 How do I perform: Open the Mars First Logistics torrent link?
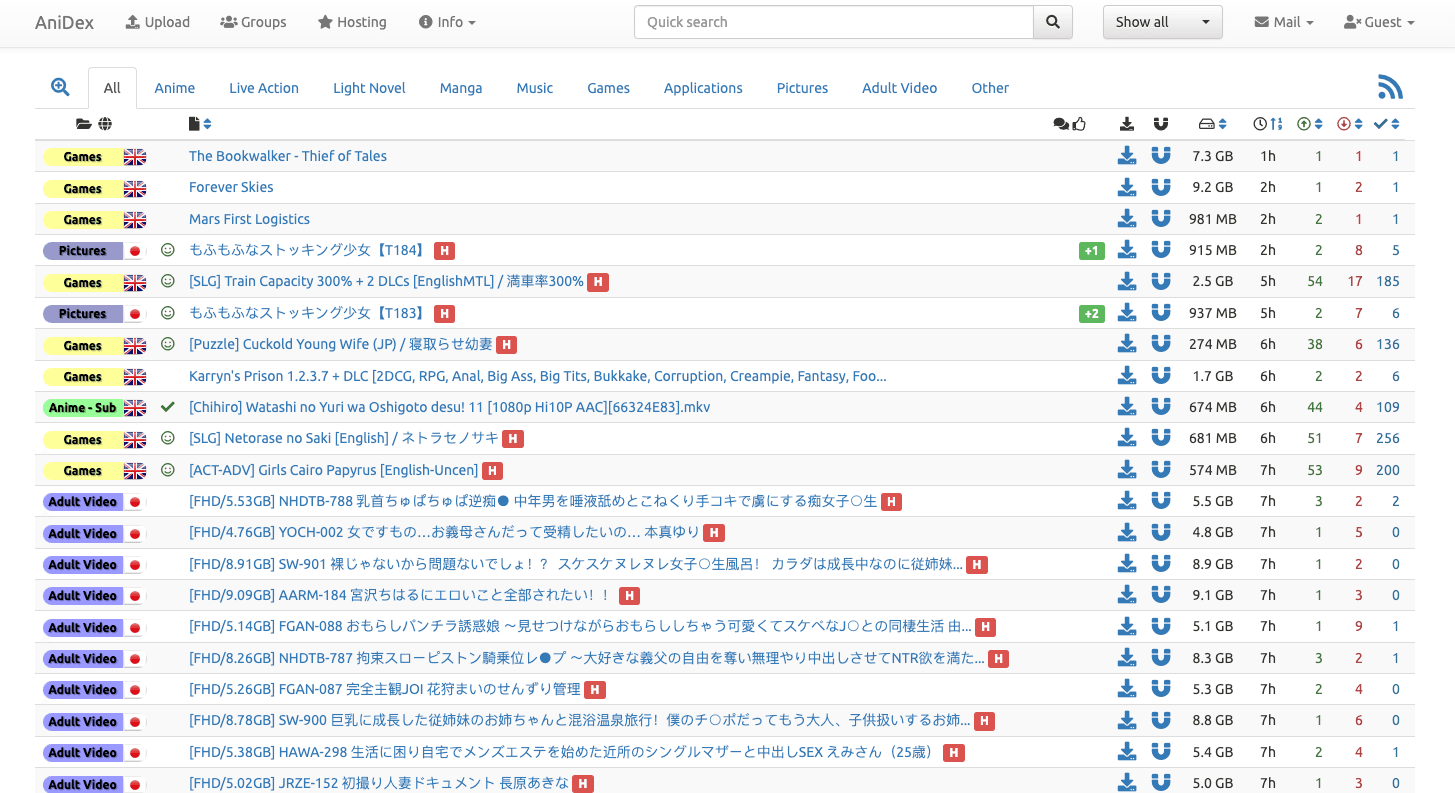(x=249, y=219)
